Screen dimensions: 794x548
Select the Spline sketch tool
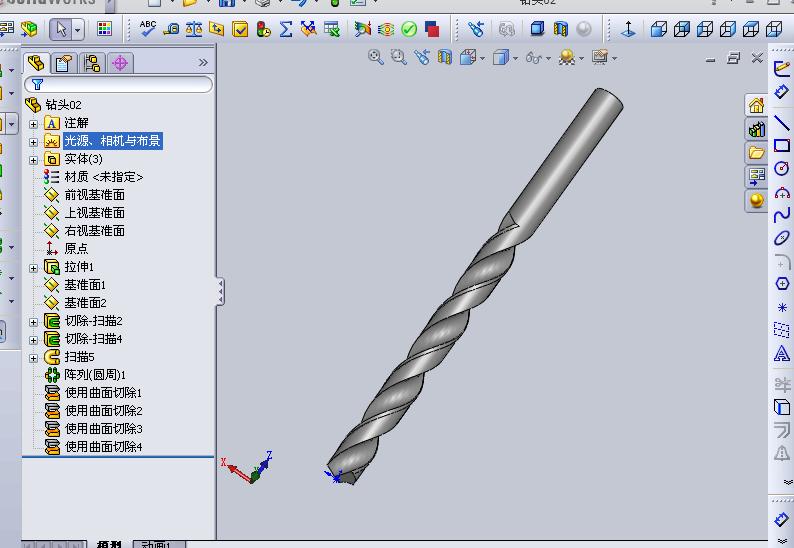coord(782,215)
